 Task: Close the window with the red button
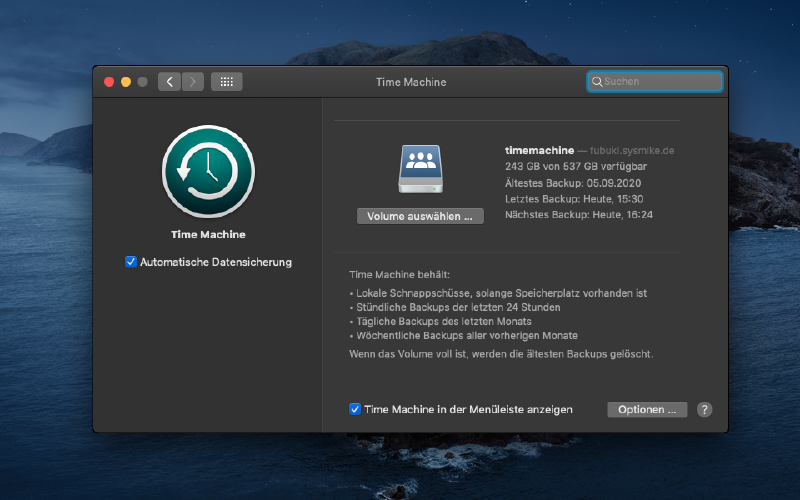coord(109,82)
